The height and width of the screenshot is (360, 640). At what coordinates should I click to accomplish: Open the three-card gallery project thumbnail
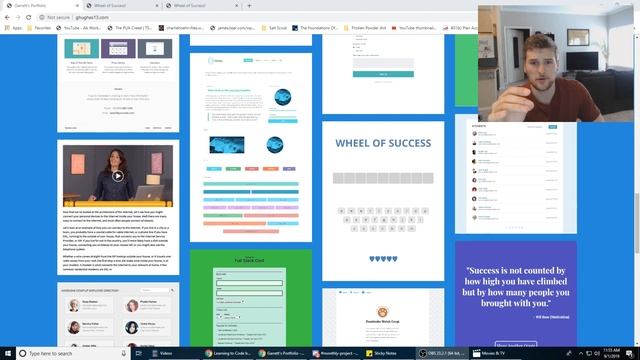(x=118, y=83)
